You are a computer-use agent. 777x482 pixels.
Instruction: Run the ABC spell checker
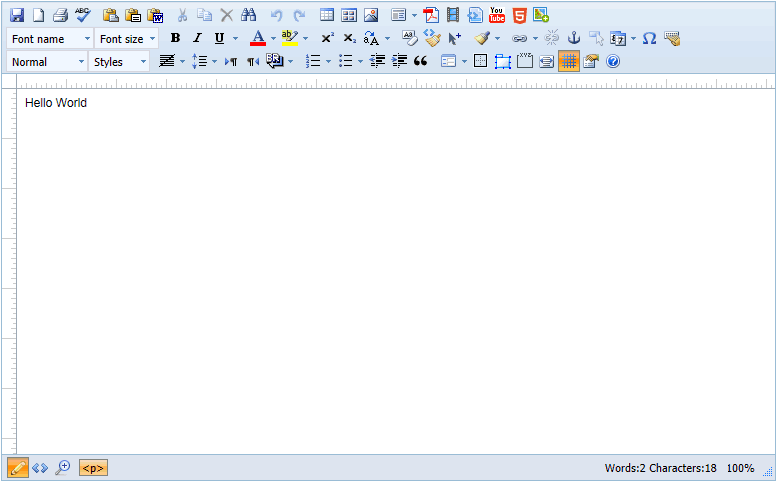click(82, 15)
